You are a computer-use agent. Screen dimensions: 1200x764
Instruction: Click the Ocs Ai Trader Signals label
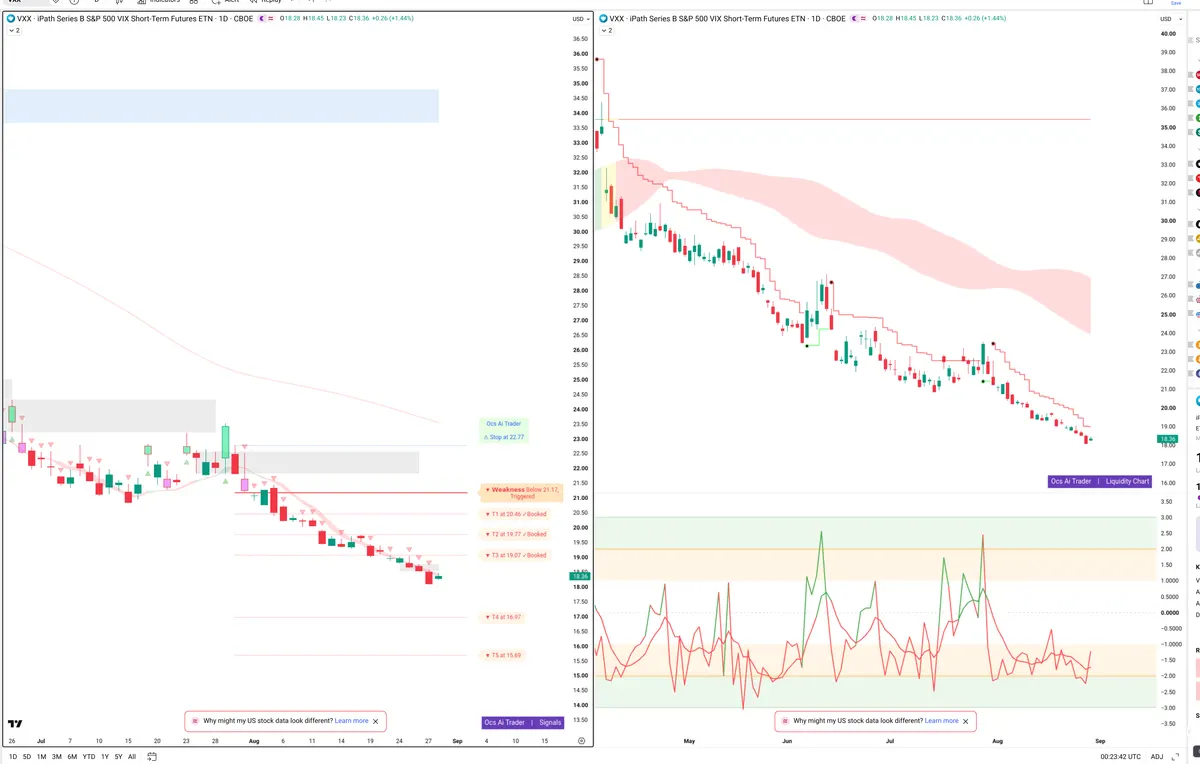[523, 722]
